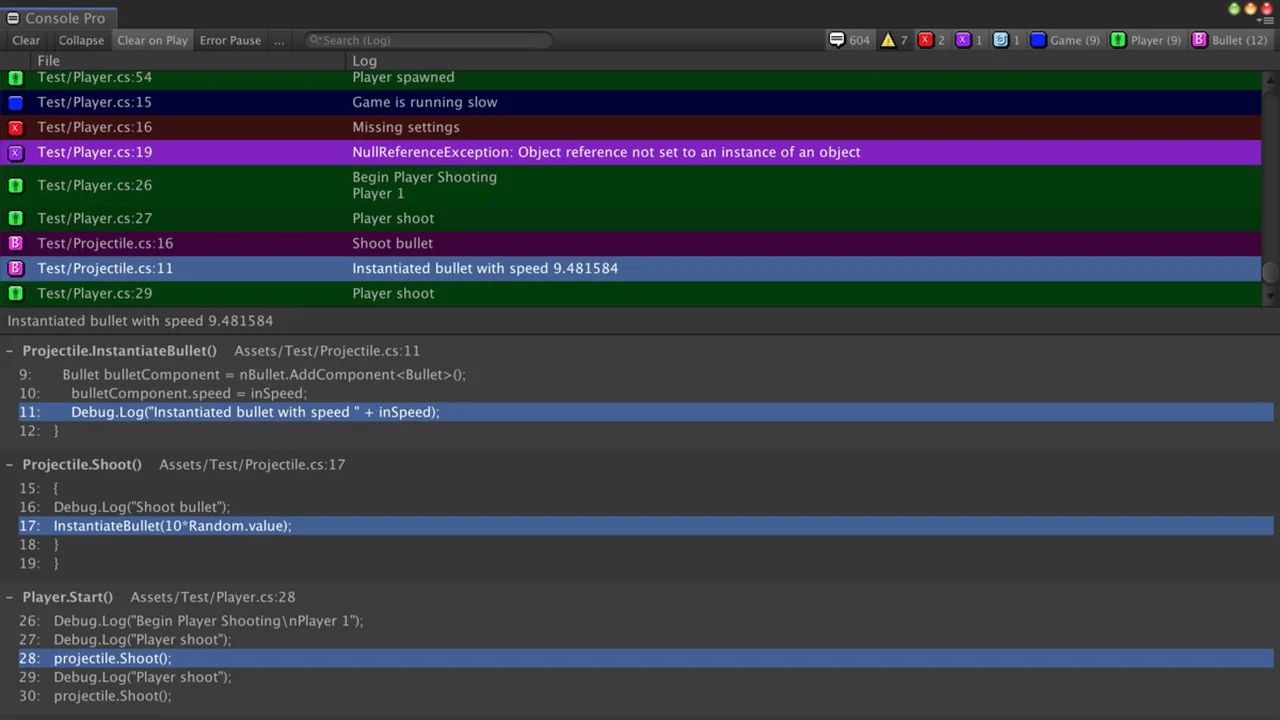Select the NullReferenceException log entry
1280x720 pixels.
click(x=605, y=152)
